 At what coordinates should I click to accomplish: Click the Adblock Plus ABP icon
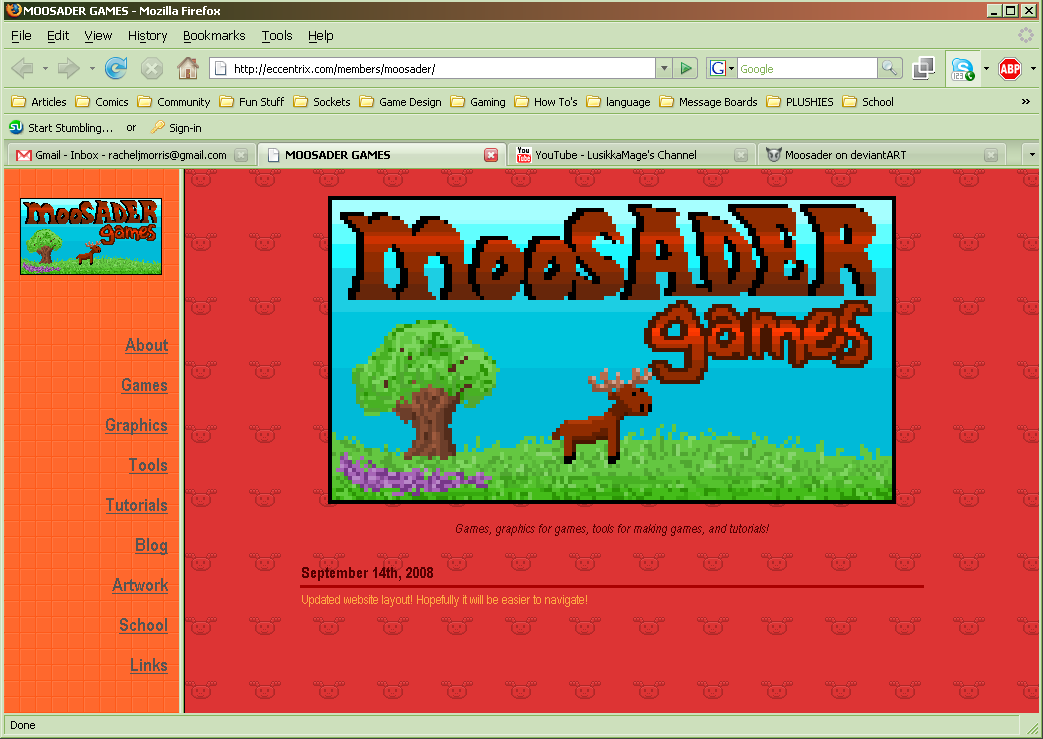tap(1009, 68)
